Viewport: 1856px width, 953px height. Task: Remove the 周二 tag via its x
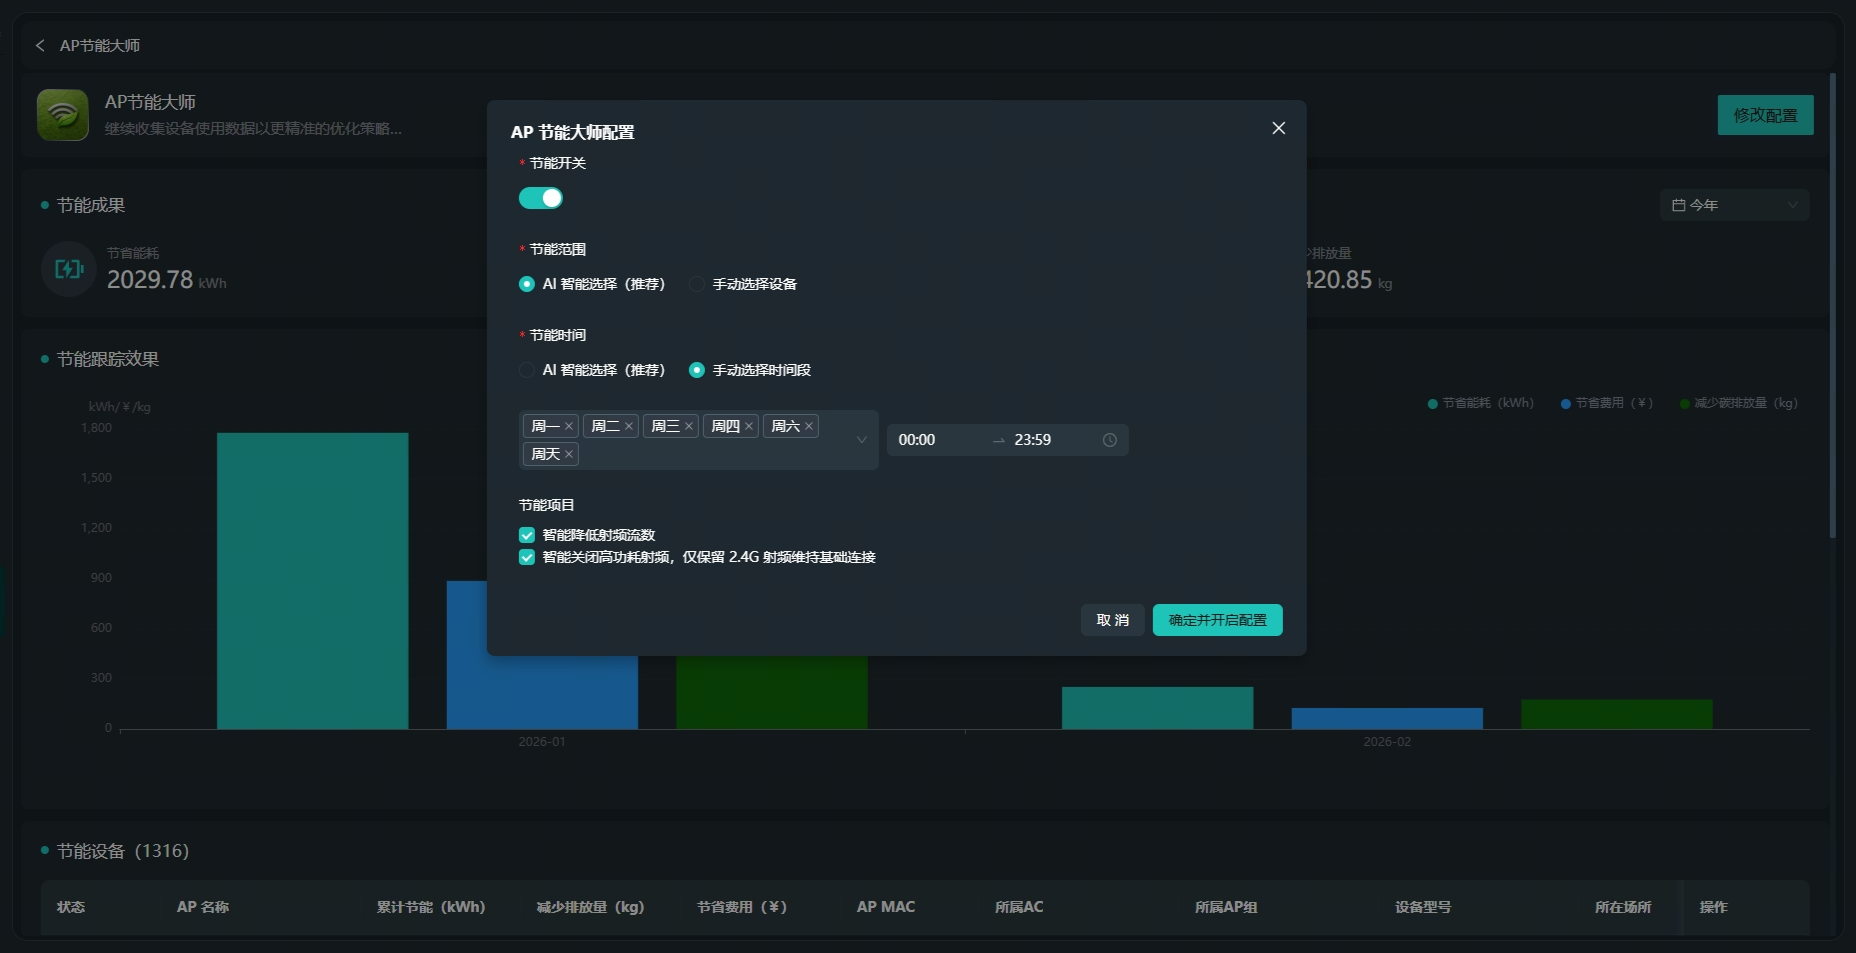pos(629,426)
